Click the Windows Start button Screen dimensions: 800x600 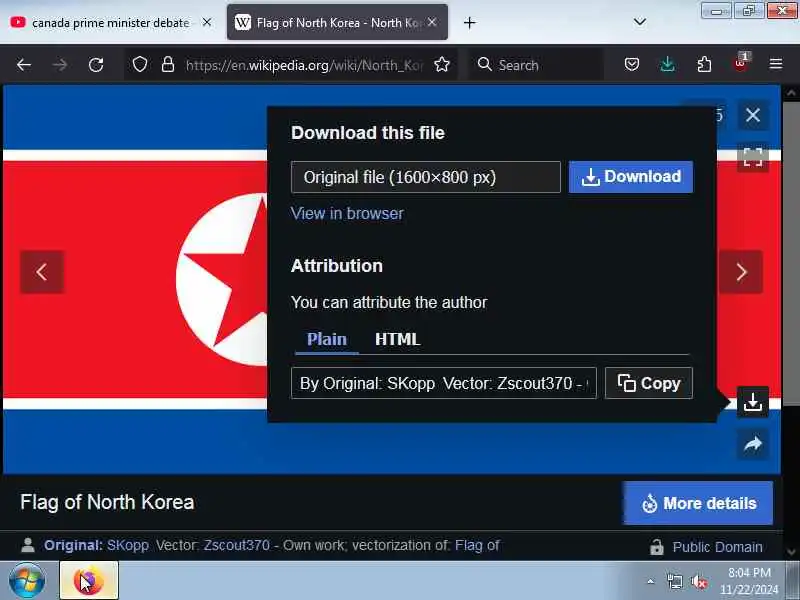pos(27,581)
